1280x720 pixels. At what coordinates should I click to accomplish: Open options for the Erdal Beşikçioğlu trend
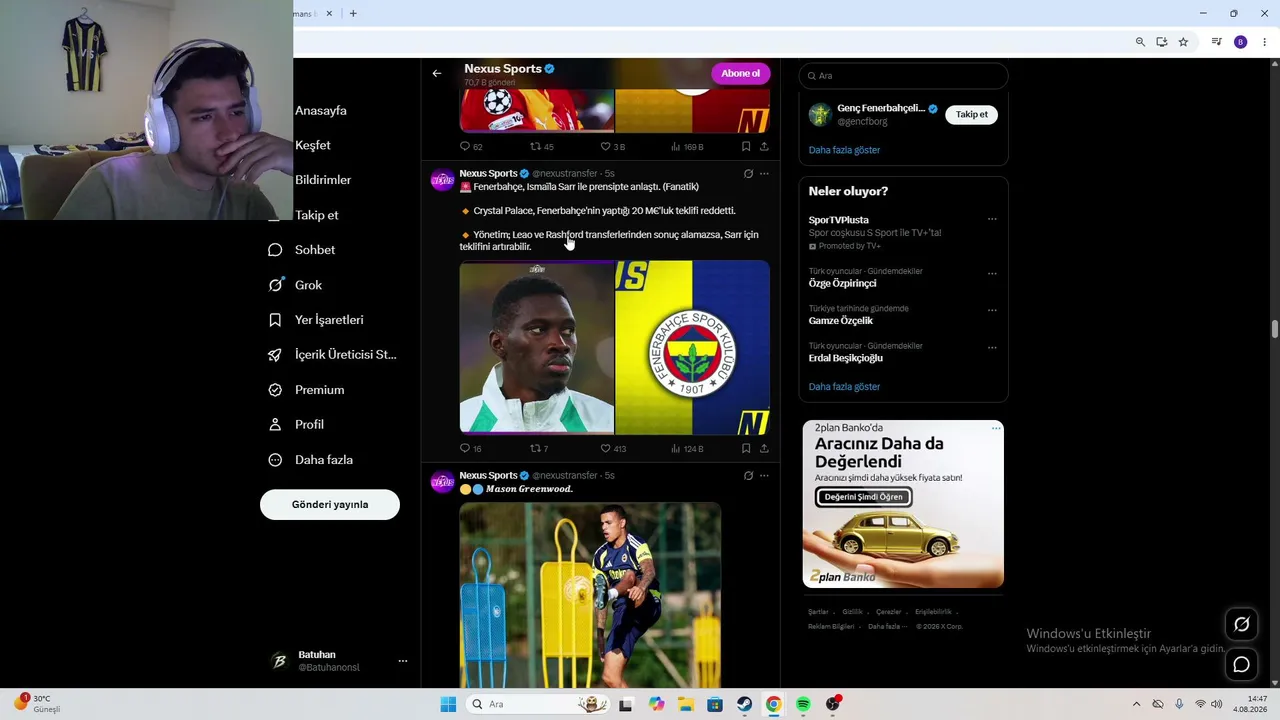[x=992, y=348]
